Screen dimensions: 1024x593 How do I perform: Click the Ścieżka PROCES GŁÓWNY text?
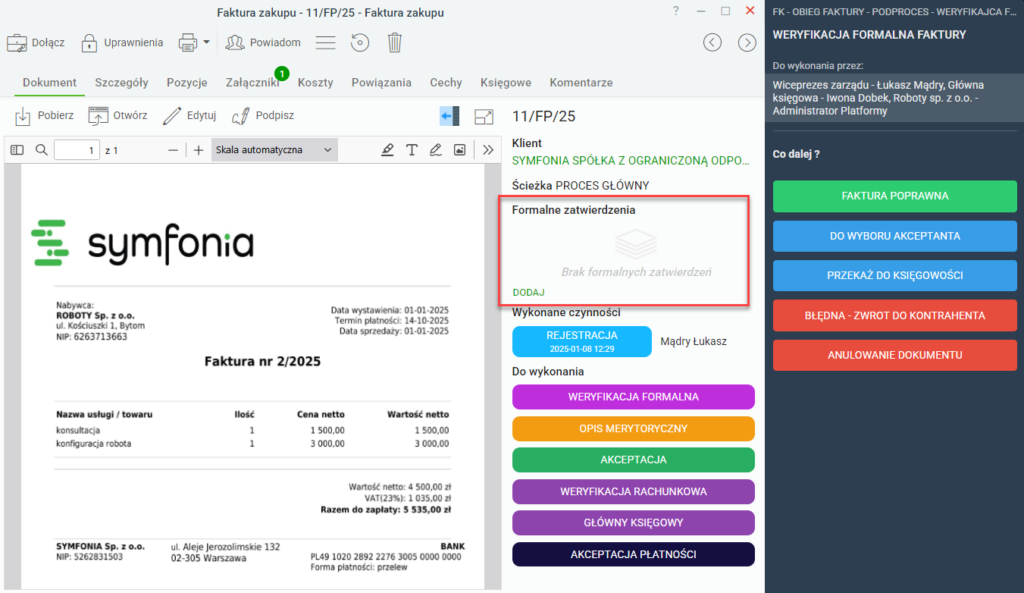coord(581,185)
